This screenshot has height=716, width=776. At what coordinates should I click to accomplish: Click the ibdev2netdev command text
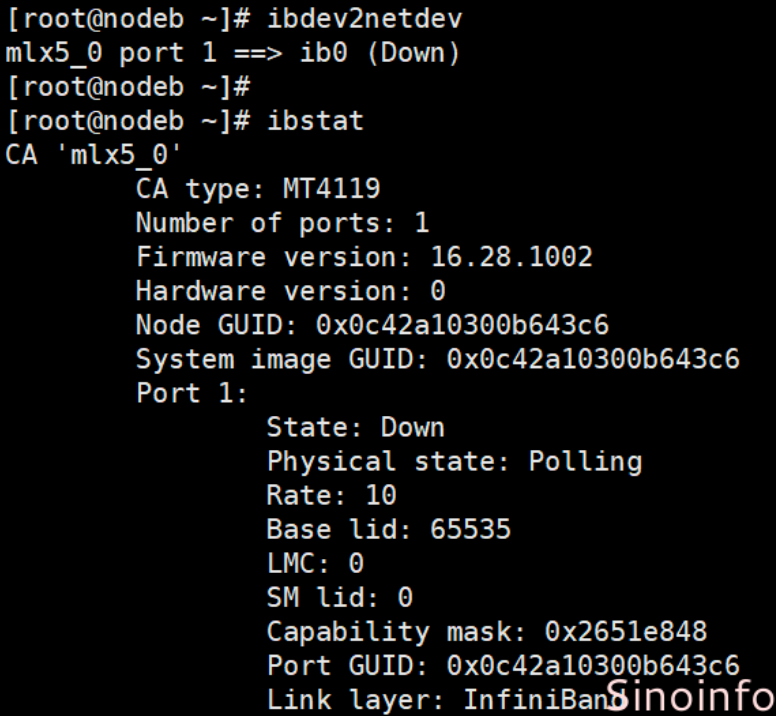[365, 18]
